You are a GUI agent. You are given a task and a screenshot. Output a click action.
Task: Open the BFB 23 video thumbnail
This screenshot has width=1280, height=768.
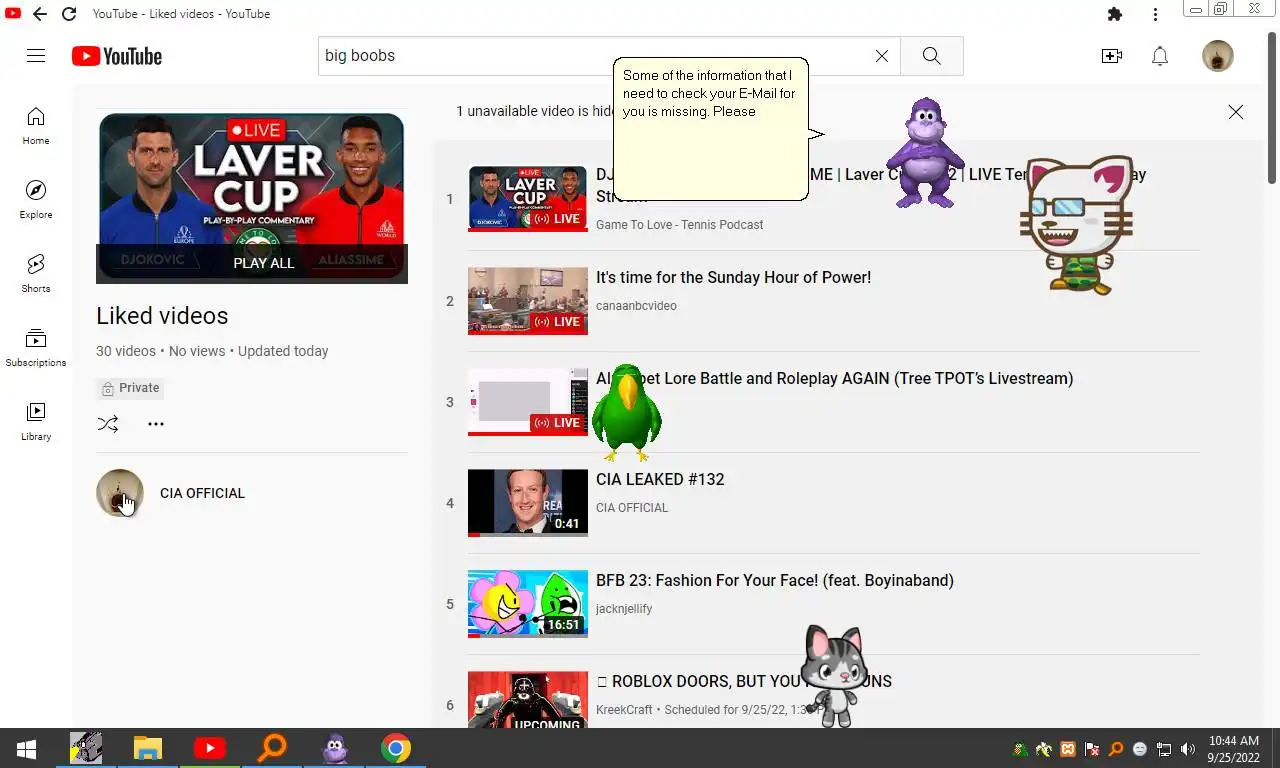(x=528, y=603)
